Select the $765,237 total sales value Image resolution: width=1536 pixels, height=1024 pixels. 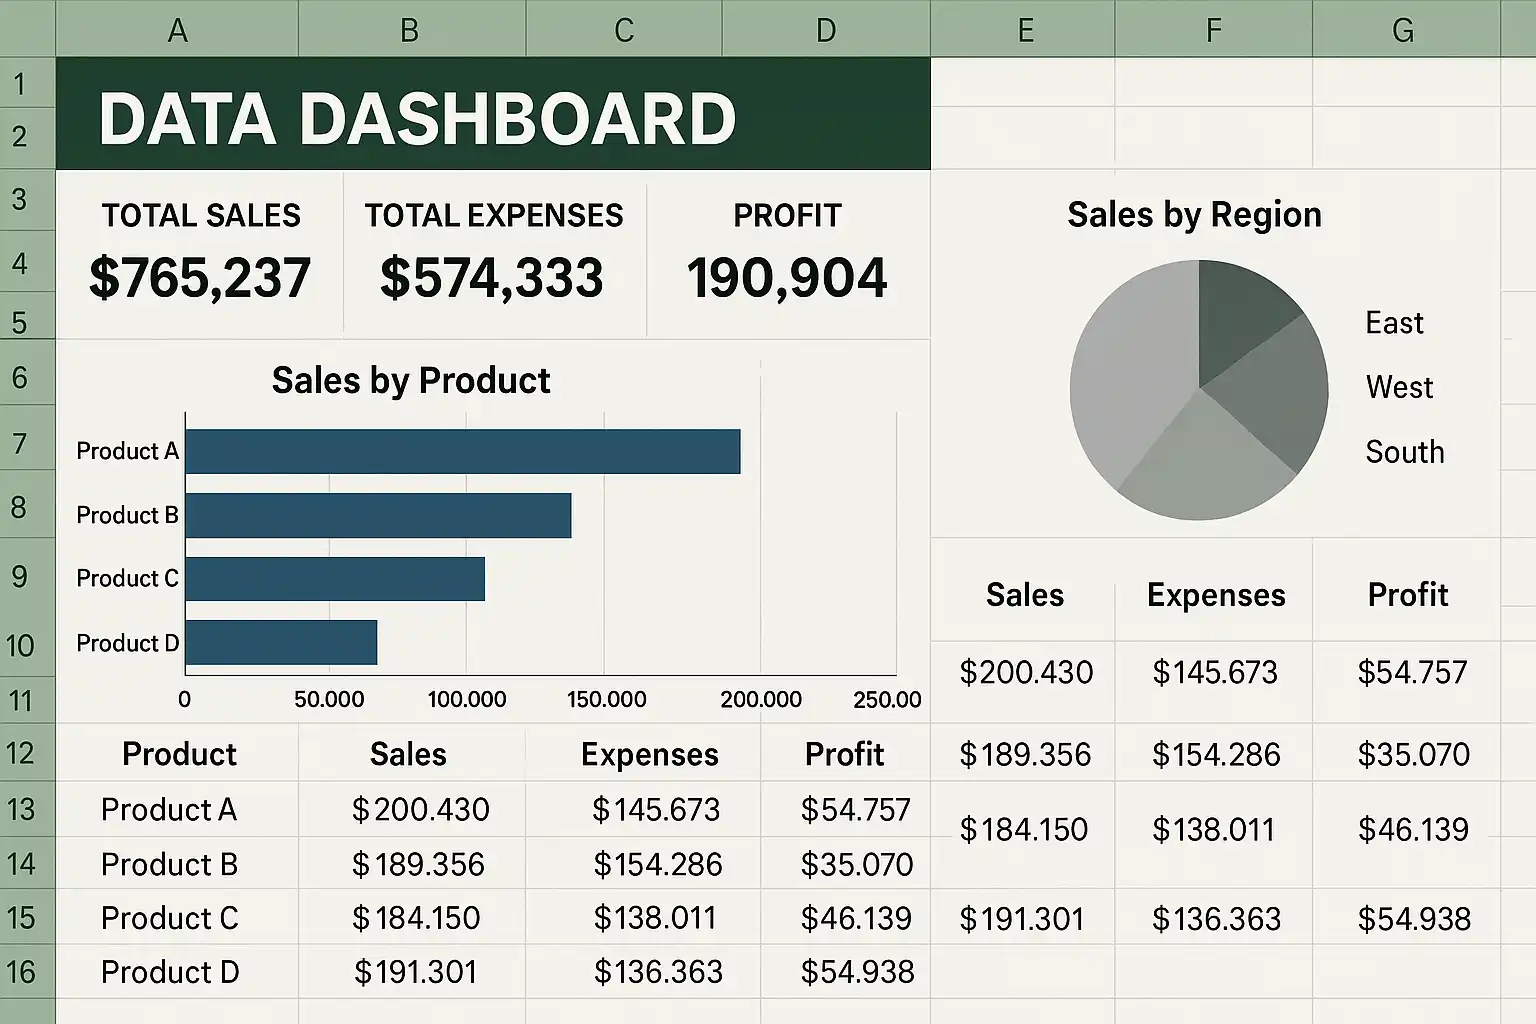pos(200,278)
